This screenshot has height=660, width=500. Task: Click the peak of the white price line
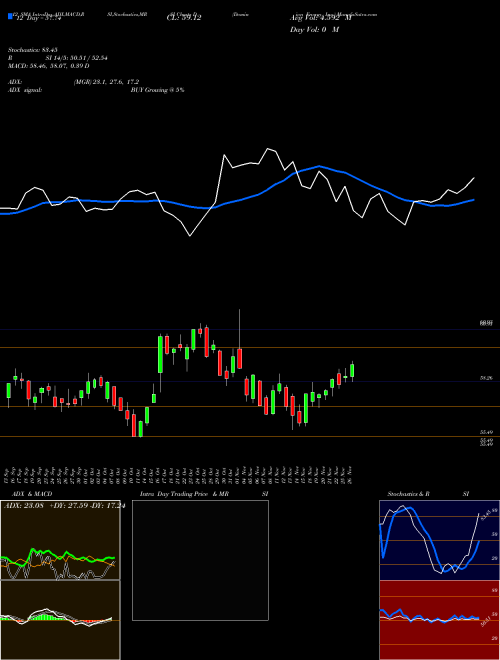(268, 149)
